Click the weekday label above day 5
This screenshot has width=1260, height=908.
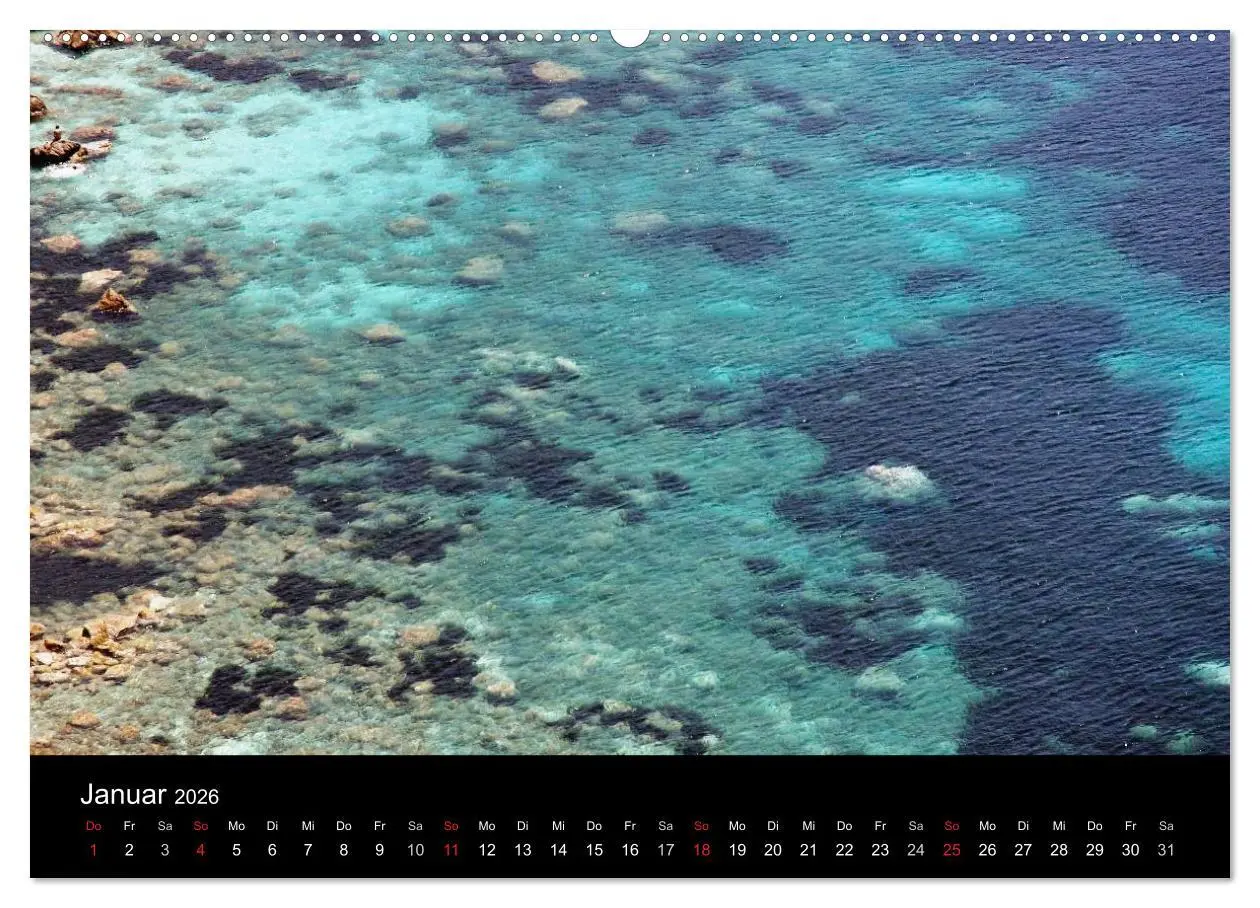coord(236,826)
